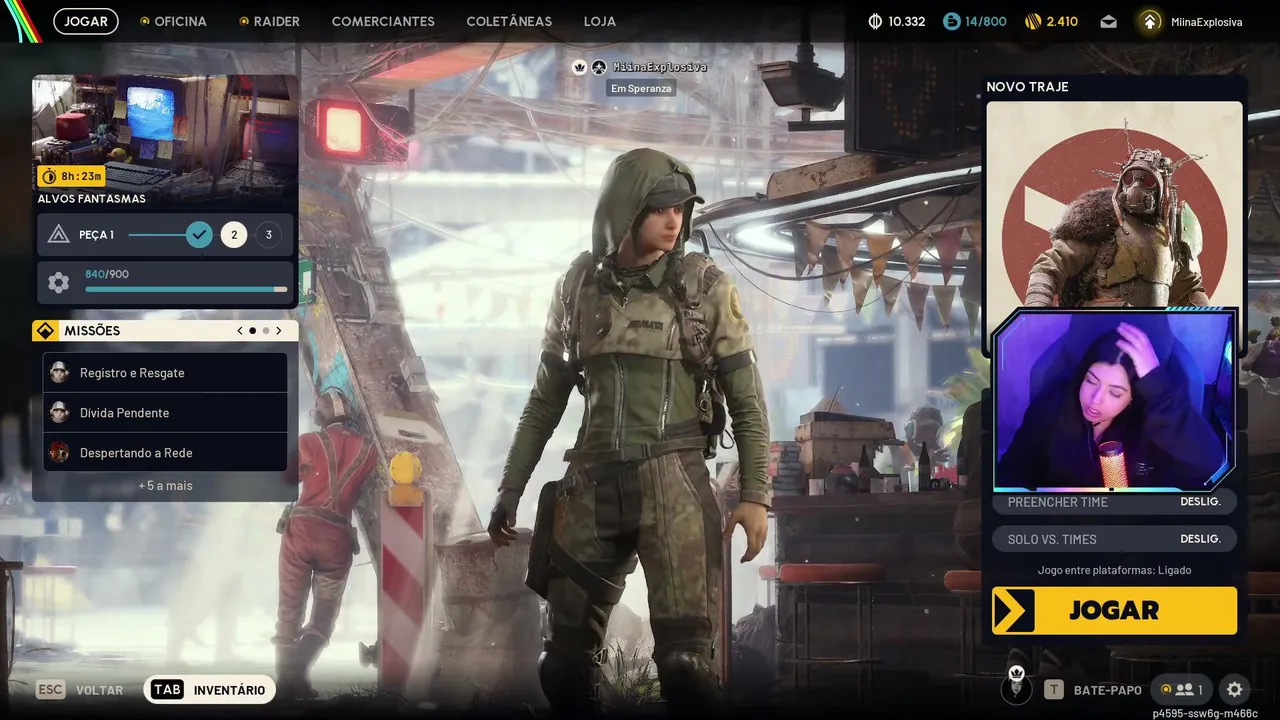Click the crowned party leader avatar icon
The width and height of the screenshot is (1280, 720).
tap(1017, 685)
